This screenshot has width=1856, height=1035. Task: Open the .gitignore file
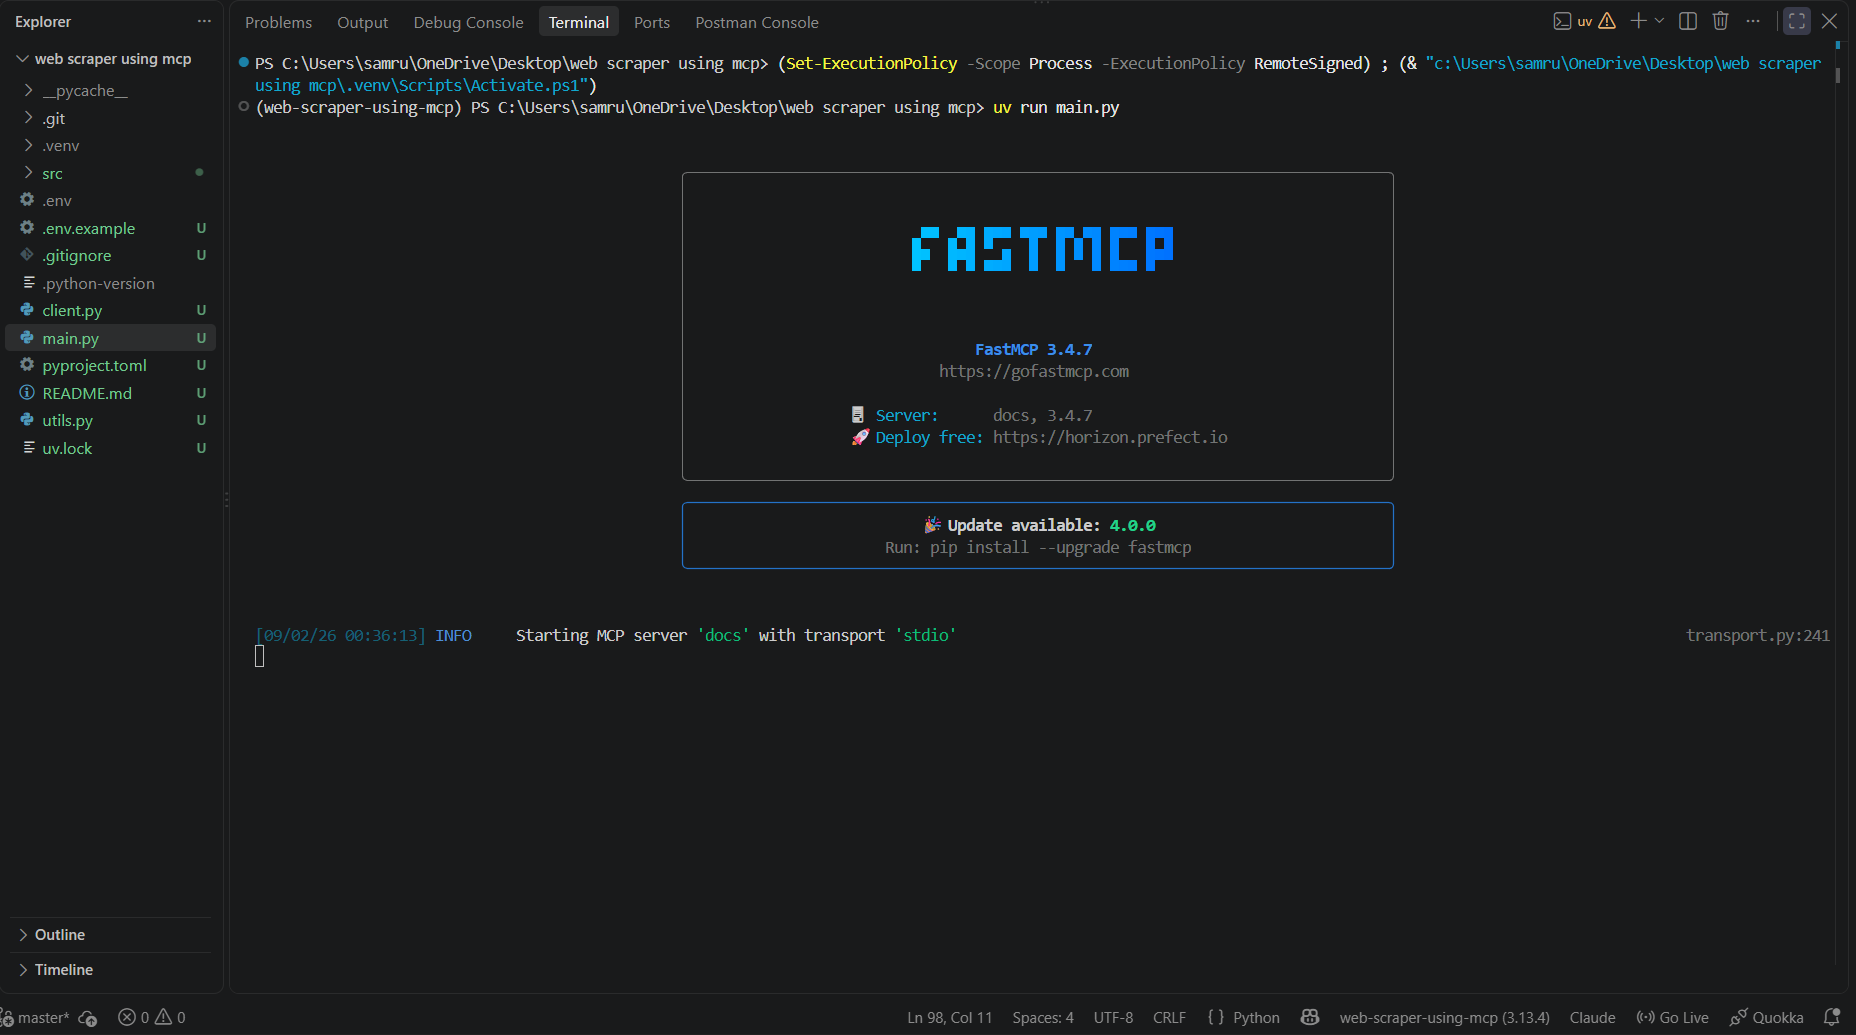click(112, 256)
